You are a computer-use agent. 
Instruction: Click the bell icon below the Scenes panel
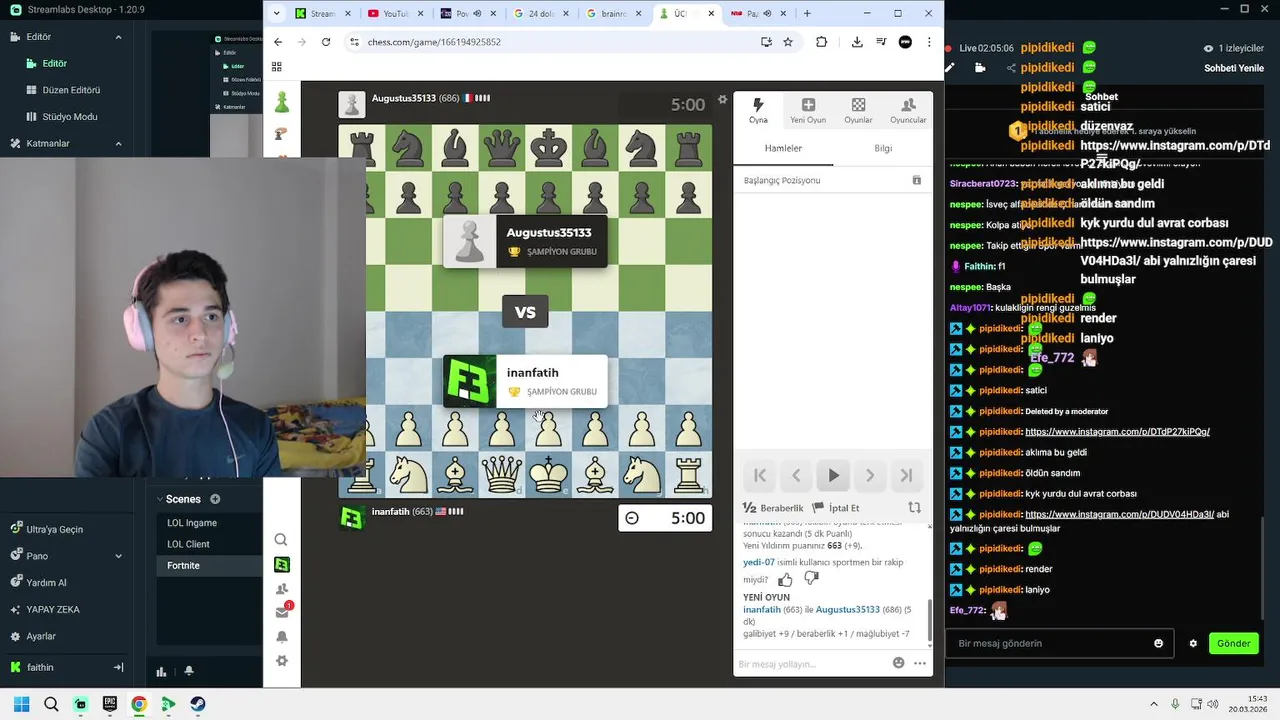(189, 672)
